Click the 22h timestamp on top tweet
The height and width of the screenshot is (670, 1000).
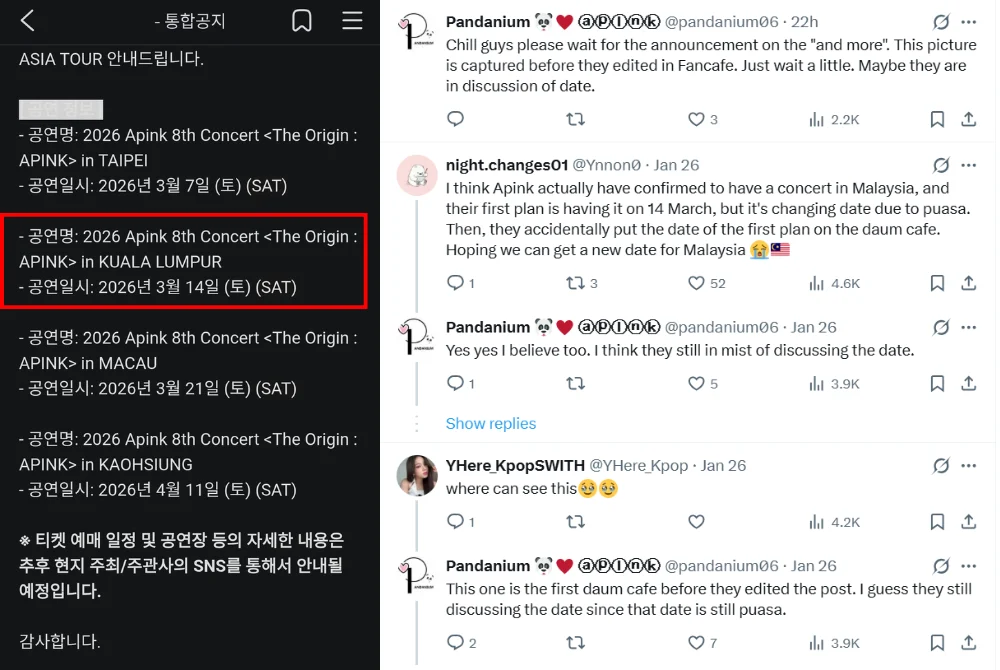click(804, 22)
